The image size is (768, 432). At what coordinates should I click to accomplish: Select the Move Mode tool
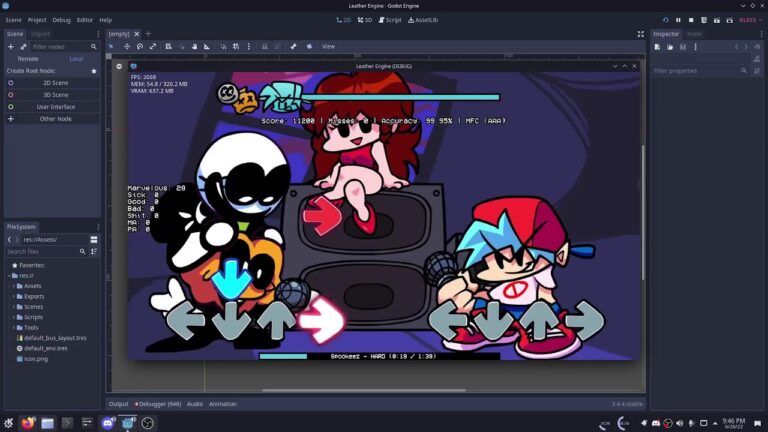pyautogui.click(x=127, y=47)
